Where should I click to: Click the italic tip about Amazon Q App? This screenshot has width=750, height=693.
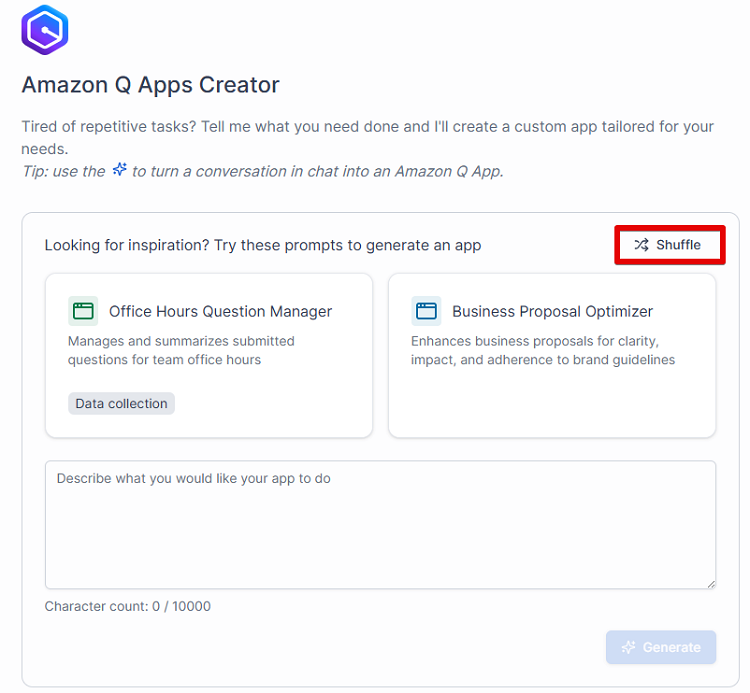(318, 171)
